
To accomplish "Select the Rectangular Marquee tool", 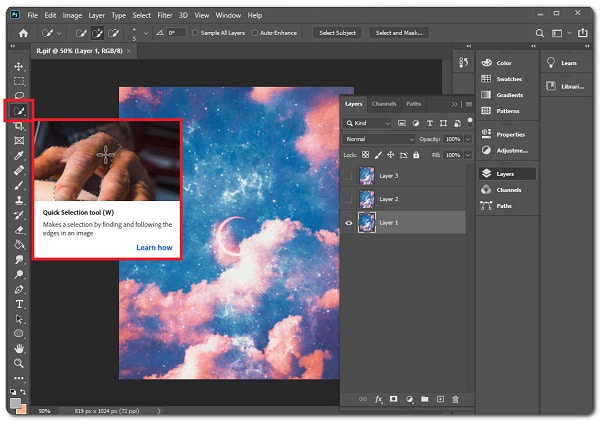I will point(19,81).
